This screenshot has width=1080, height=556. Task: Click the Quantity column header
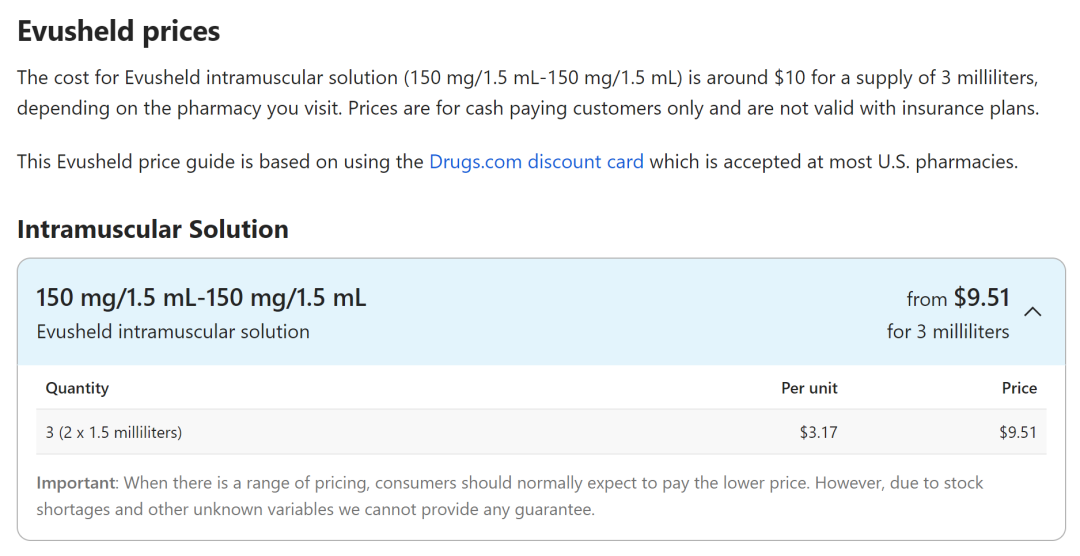click(x=77, y=388)
